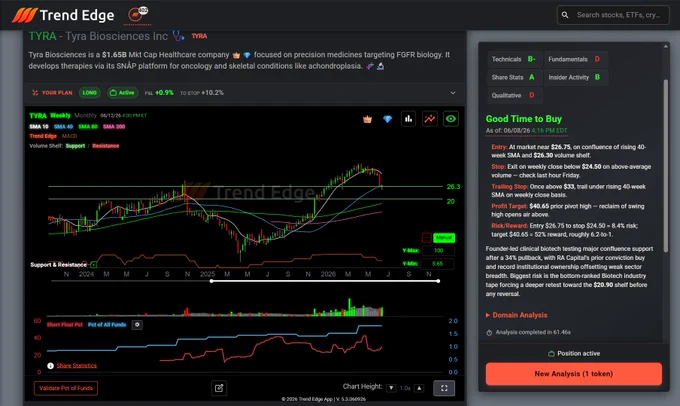Click the green Manual scale button
Image resolution: width=680 pixels, height=406 pixels.
coord(444,238)
